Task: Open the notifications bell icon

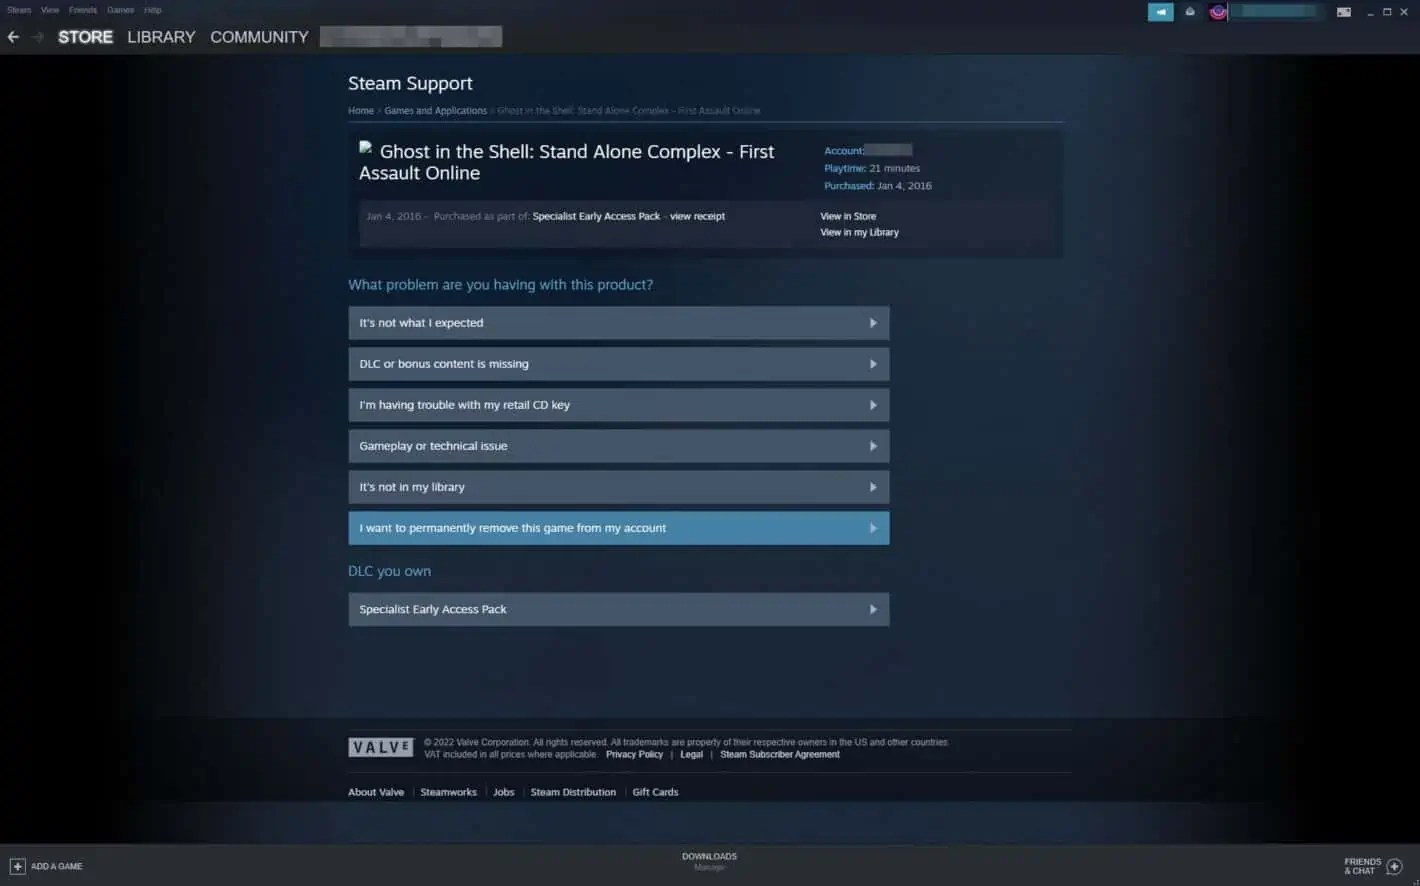Action: point(1190,12)
